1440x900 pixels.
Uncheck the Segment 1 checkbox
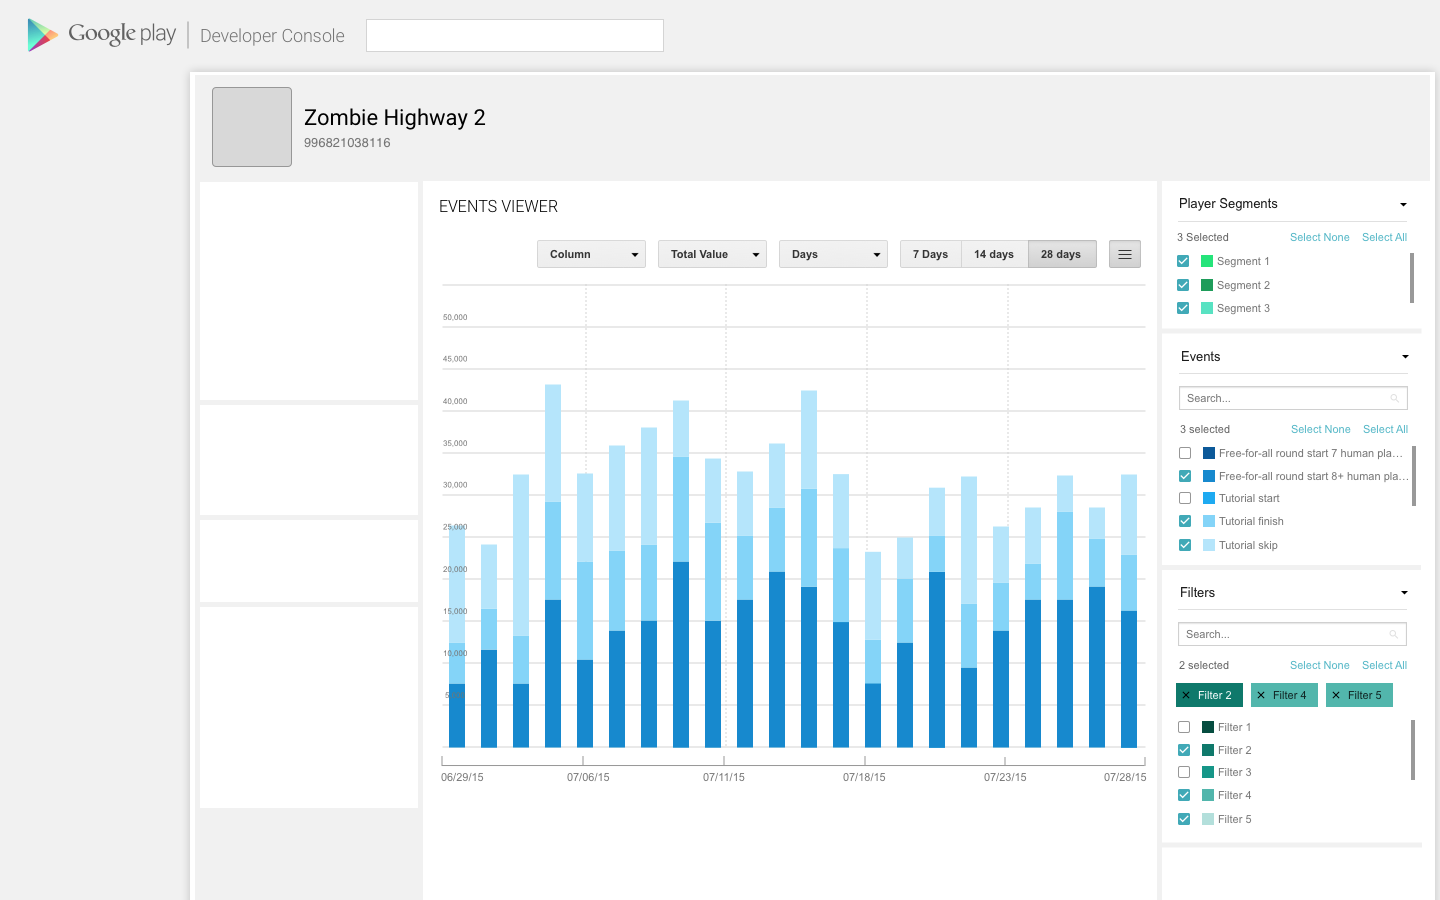[1184, 262]
